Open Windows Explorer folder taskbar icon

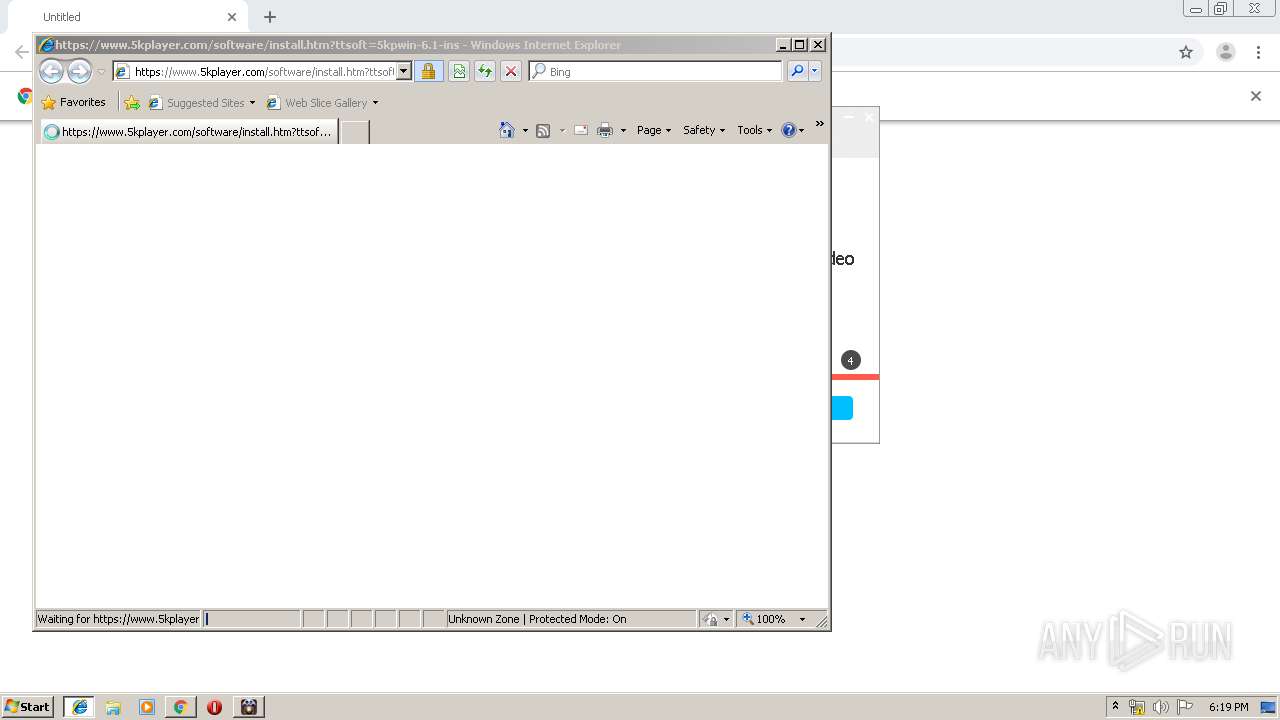pyautogui.click(x=113, y=707)
